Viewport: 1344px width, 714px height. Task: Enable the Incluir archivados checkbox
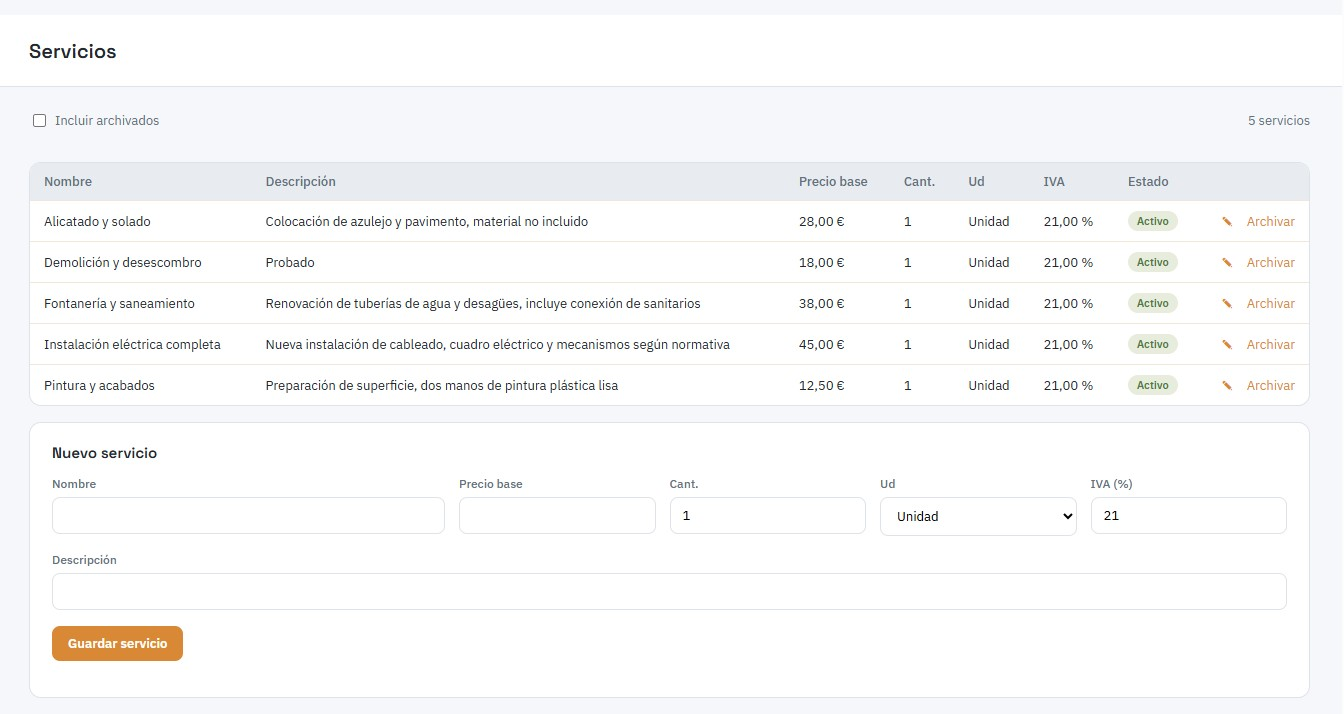tap(40, 121)
